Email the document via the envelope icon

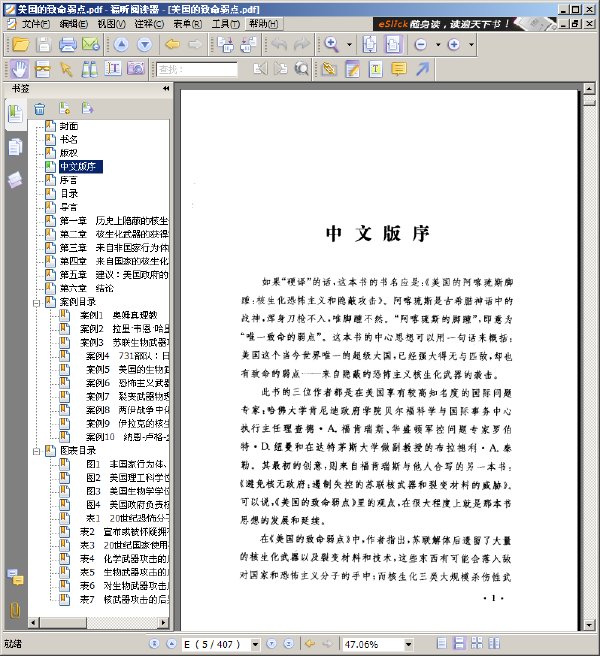pos(91,44)
